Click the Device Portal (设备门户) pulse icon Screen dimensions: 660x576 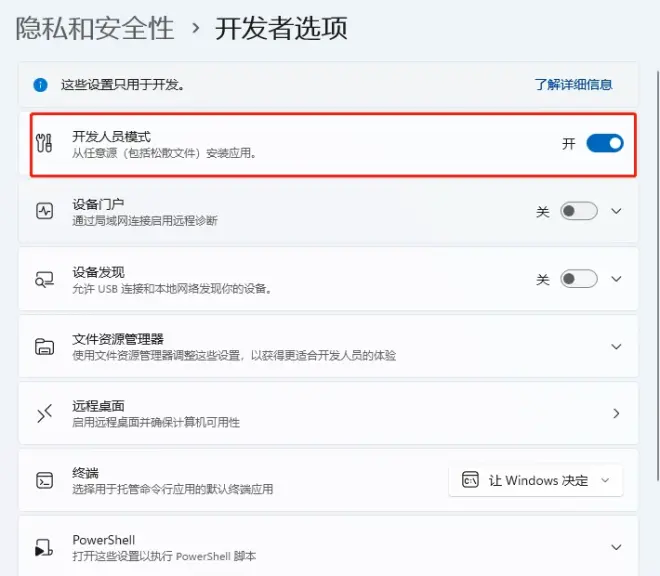(44, 211)
